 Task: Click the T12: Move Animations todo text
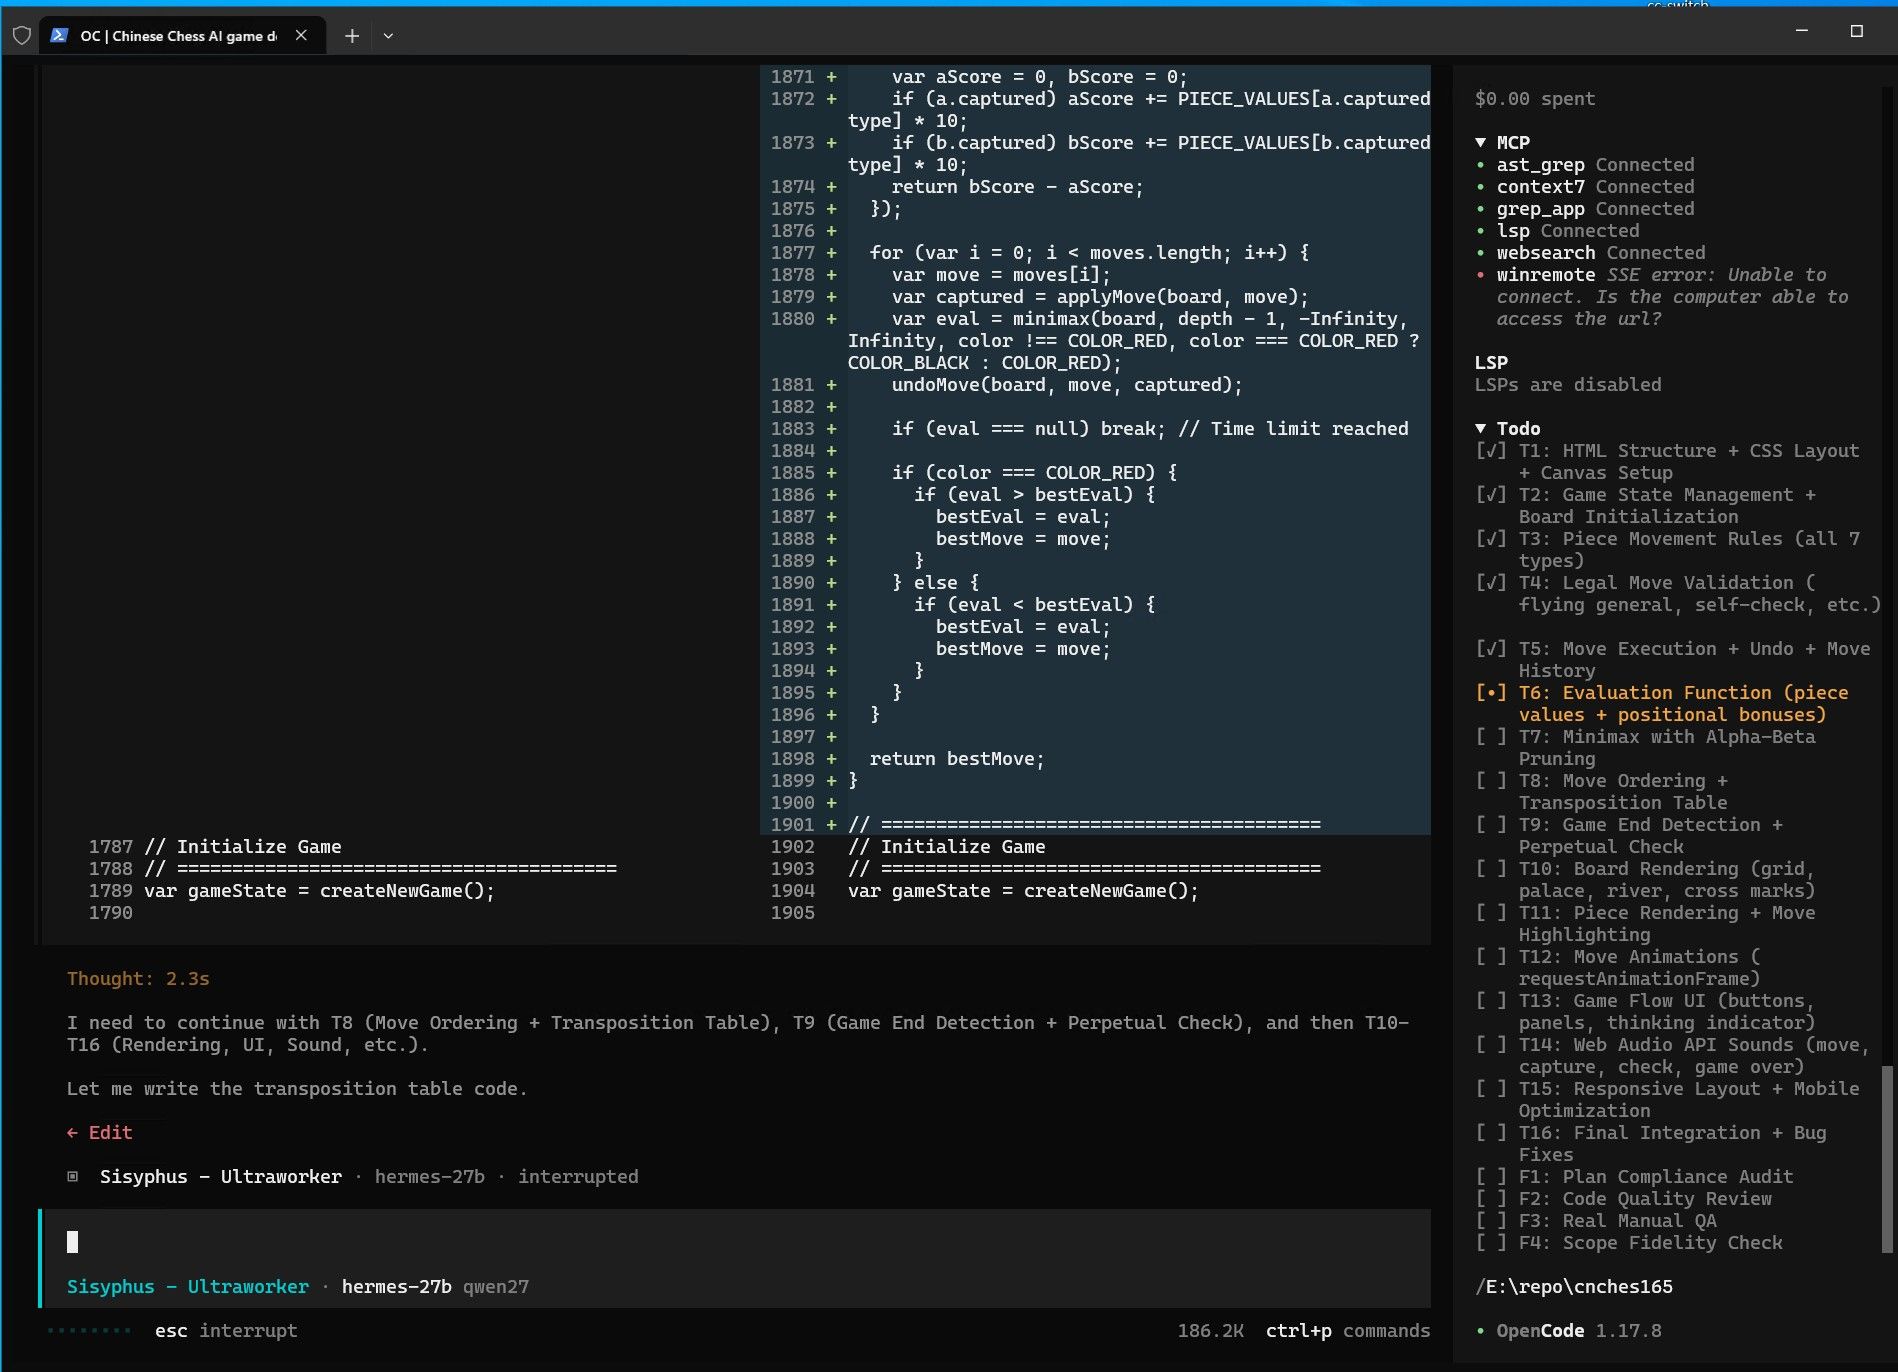(x=1640, y=968)
